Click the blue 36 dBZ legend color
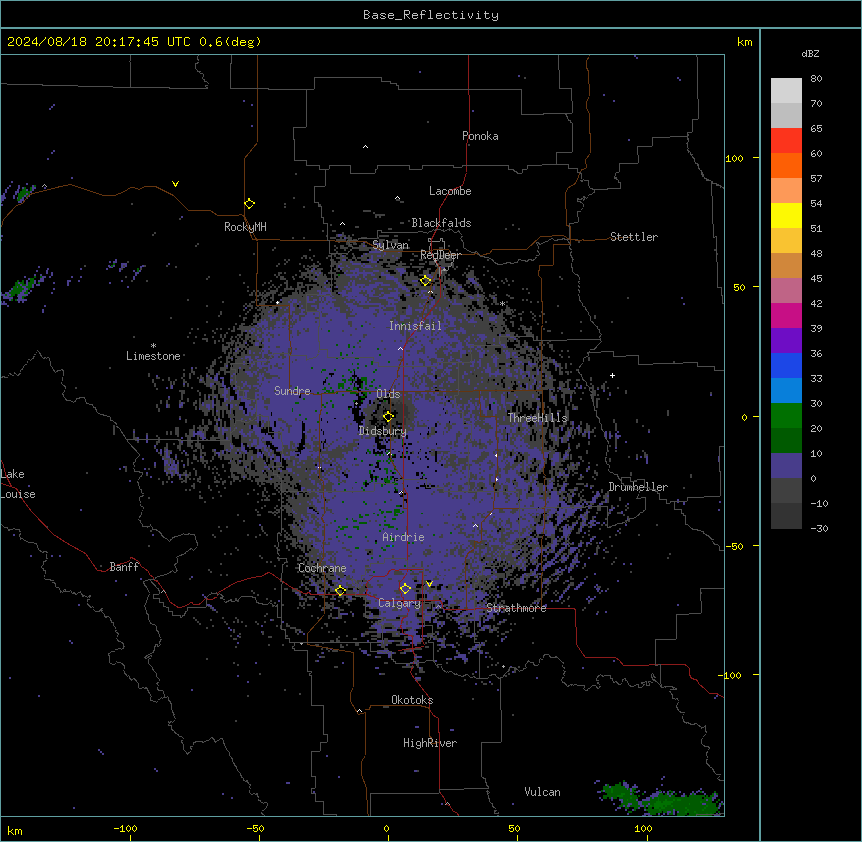 786,365
